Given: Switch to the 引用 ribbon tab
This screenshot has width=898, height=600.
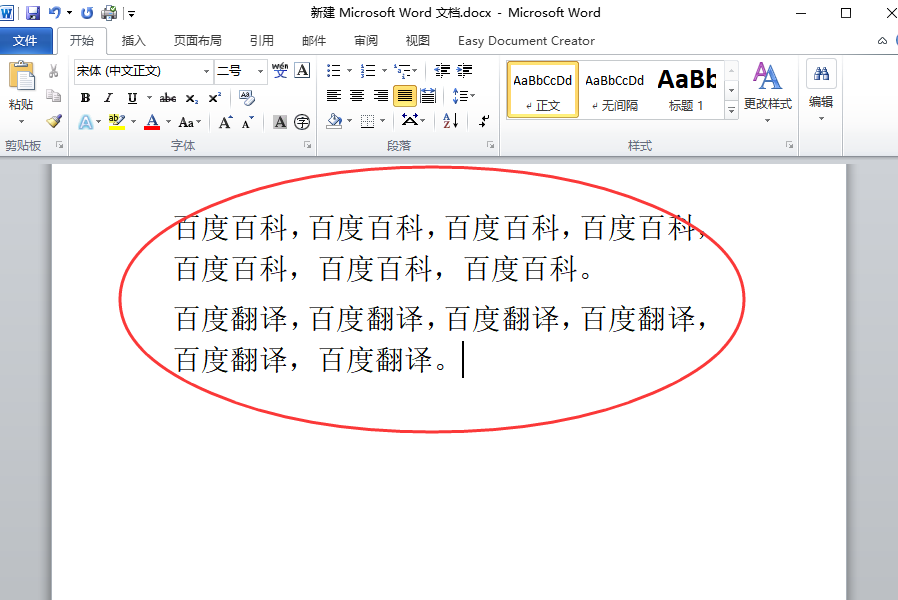Looking at the screenshot, I should (262, 41).
